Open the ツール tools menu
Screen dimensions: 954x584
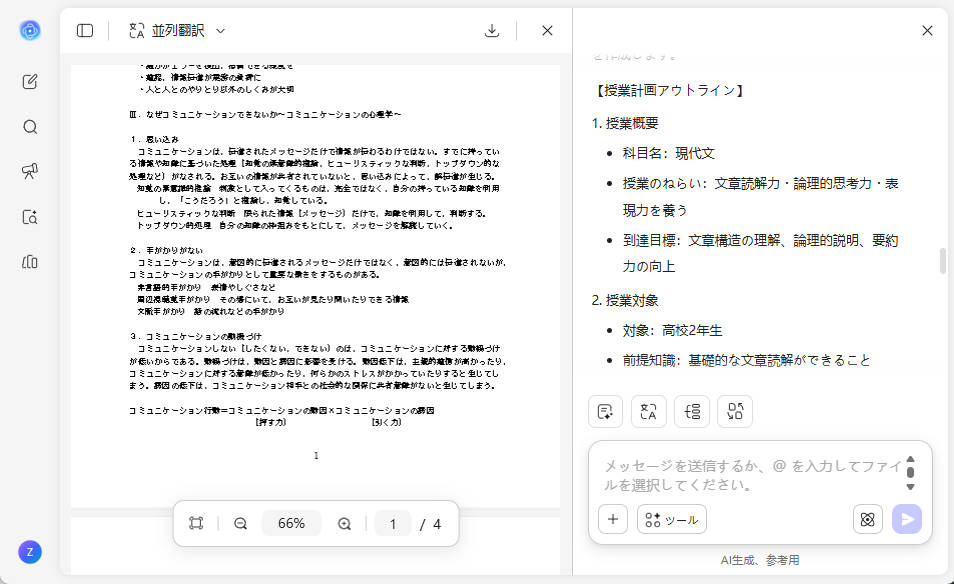tap(671, 519)
